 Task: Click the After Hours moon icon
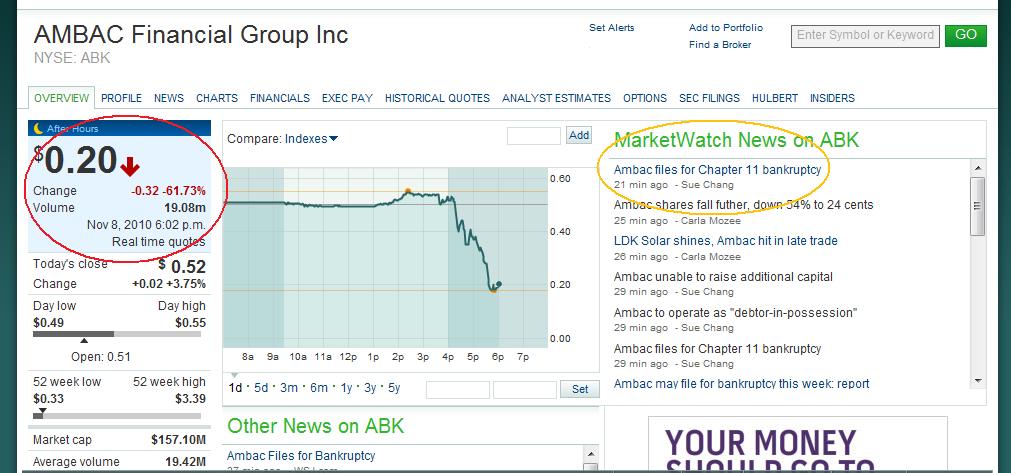[x=39, y=128]
